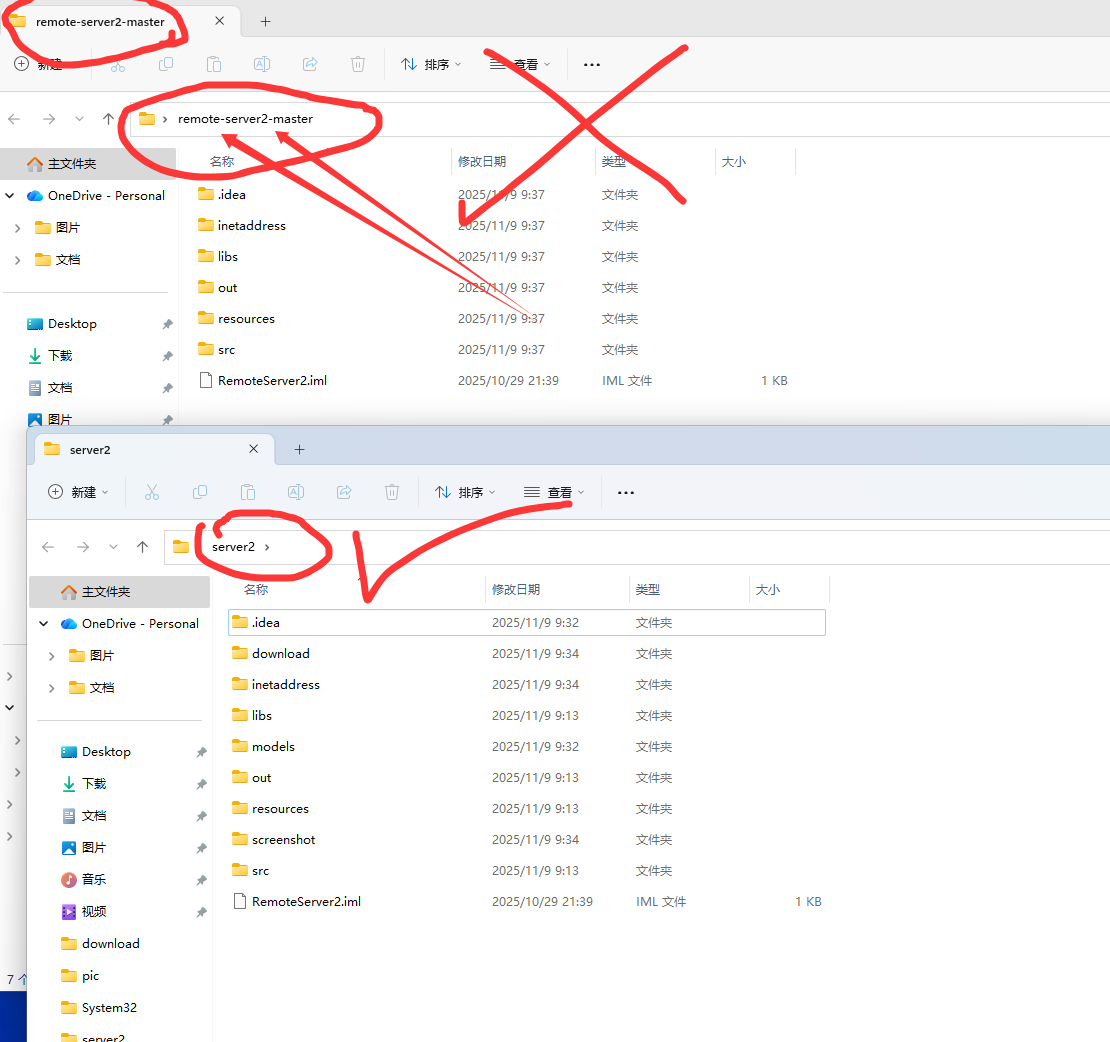Sort by 名称 column in server2 window
This screenshot has width=1110, height=1042.
[256, 590]
